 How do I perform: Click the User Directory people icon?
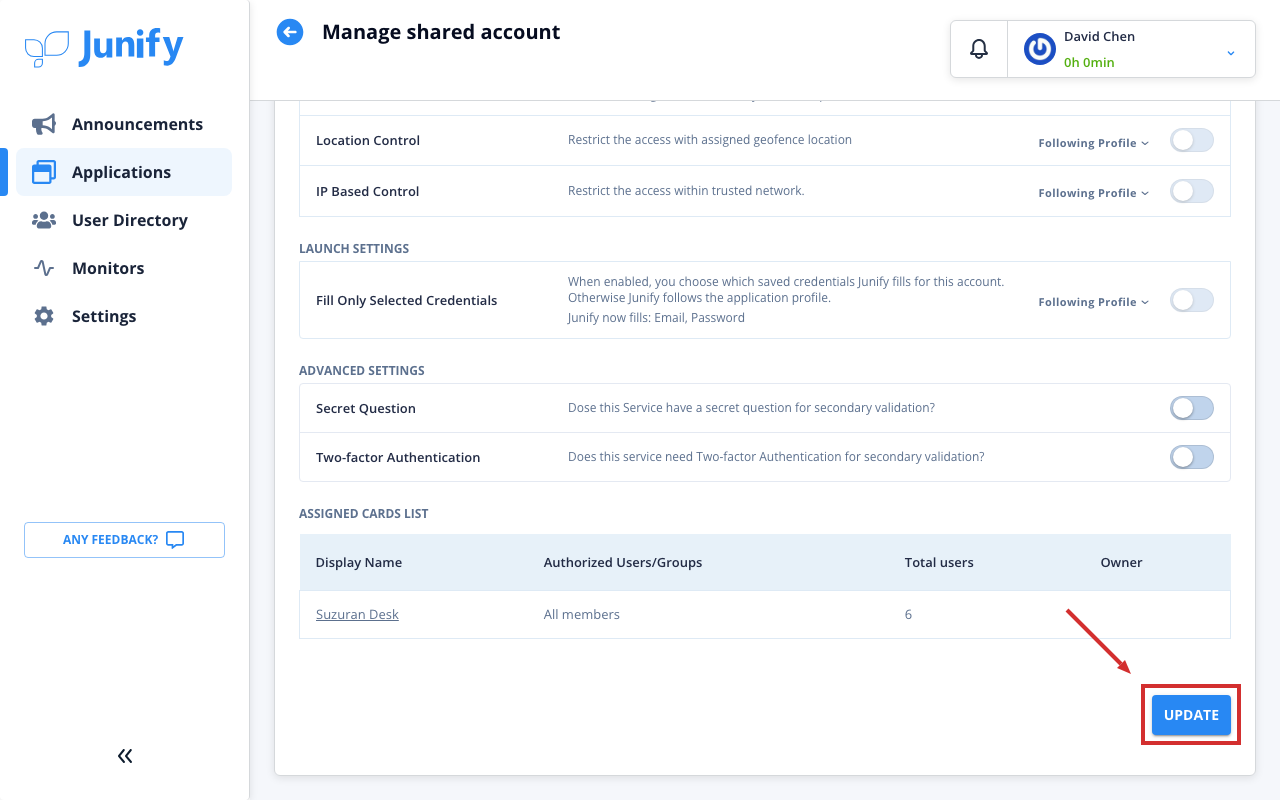pyautogui.click(x=44, y=220)
